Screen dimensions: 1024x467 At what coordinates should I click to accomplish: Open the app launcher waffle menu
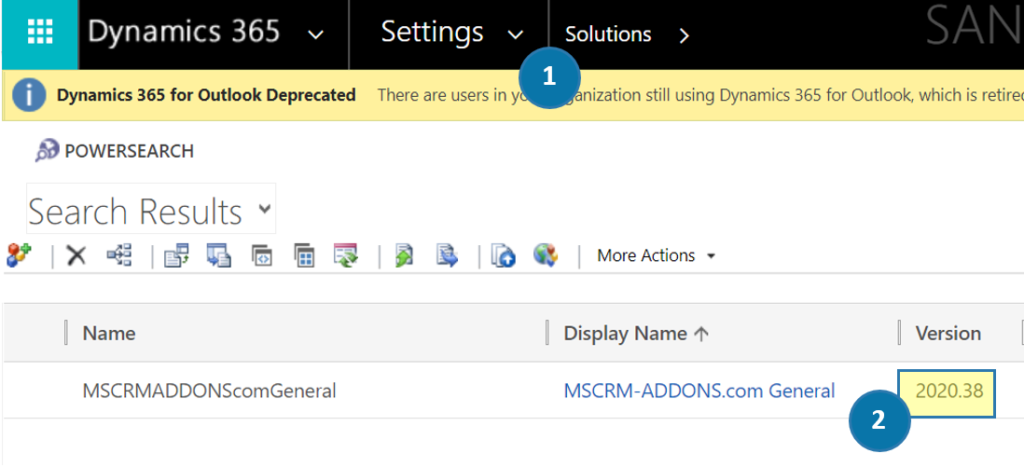point(40,33)
